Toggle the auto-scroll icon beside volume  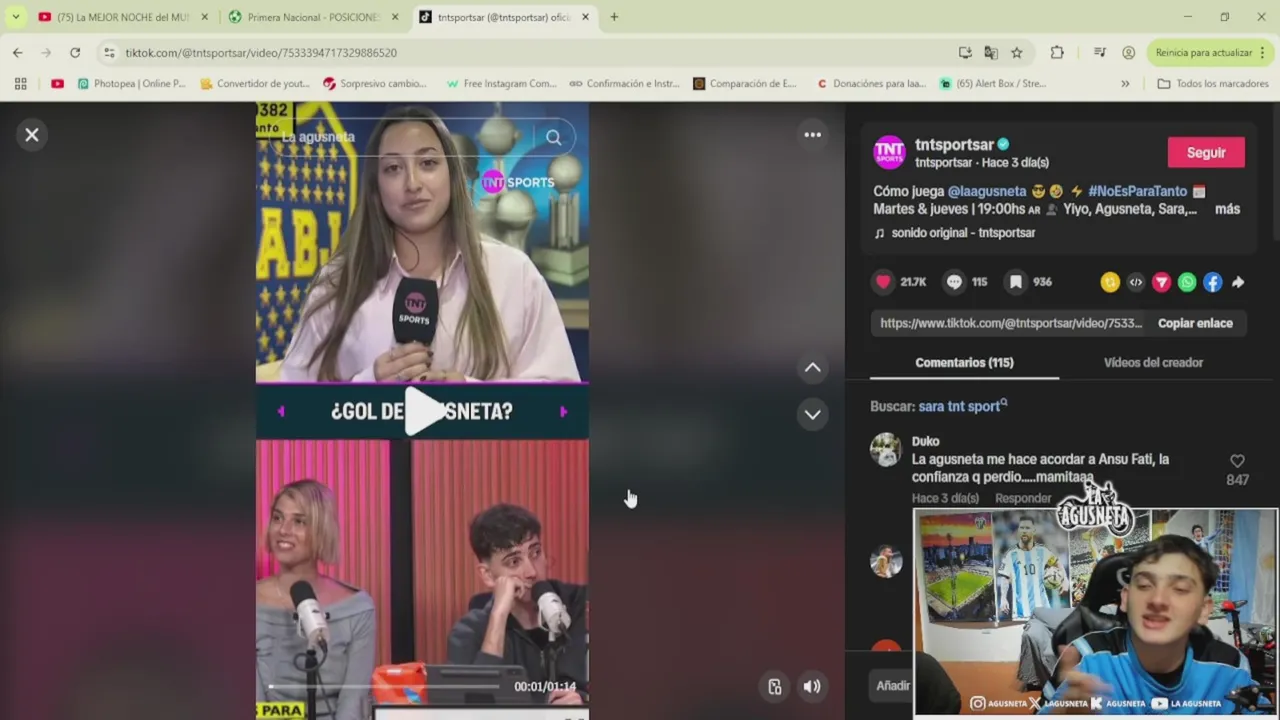point(774,686)
